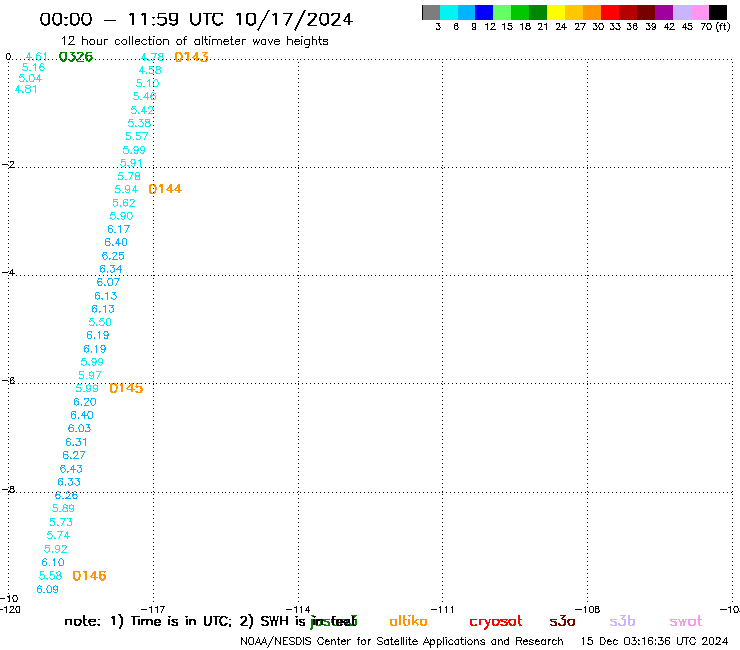Click the 5.42 wave height reading
Screen dimensions: 740x650
point(142,110)
